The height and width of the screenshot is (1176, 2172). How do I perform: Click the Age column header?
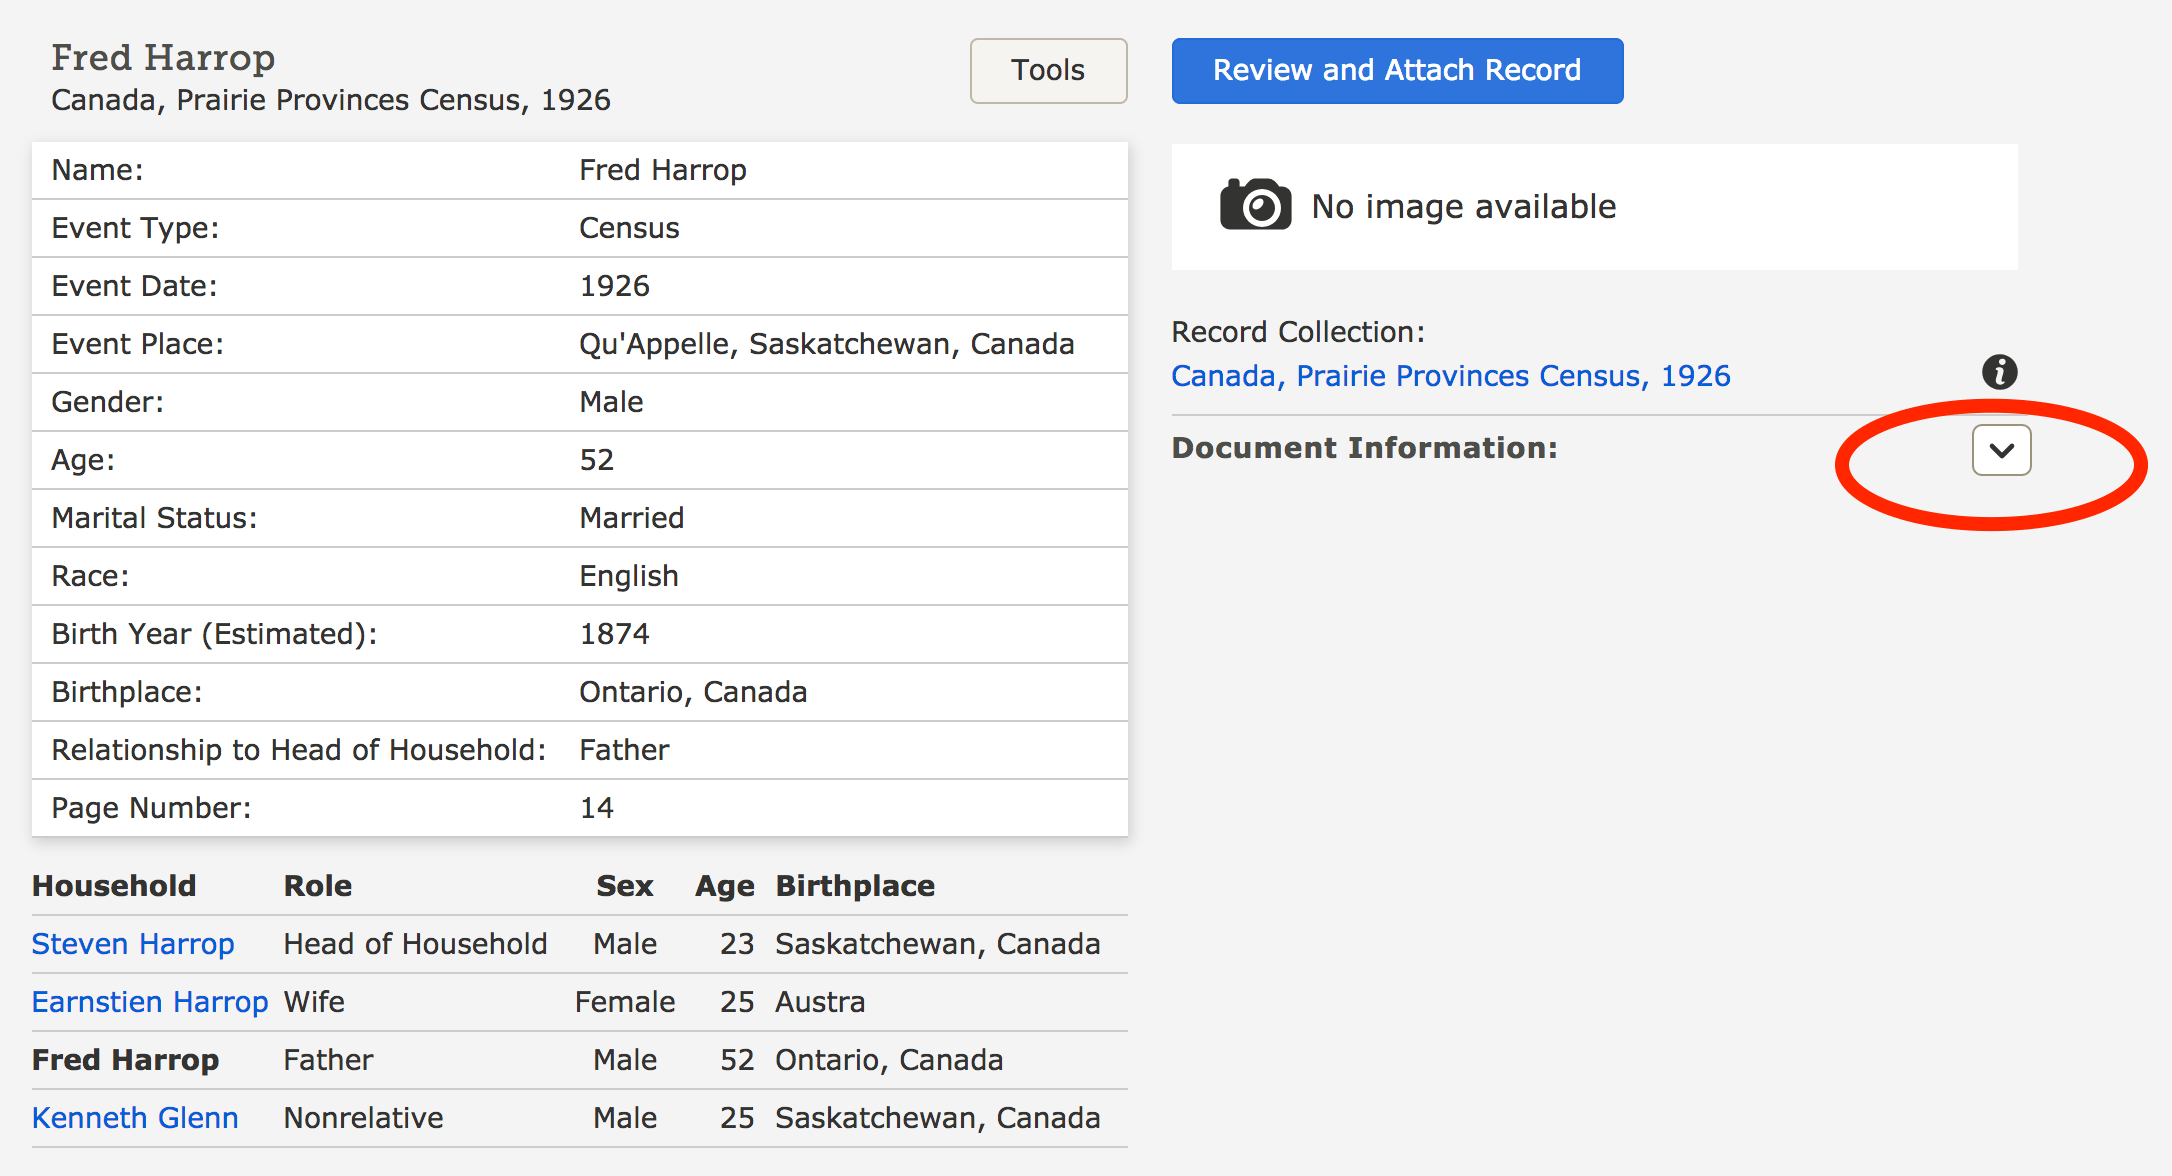[725, 886]
